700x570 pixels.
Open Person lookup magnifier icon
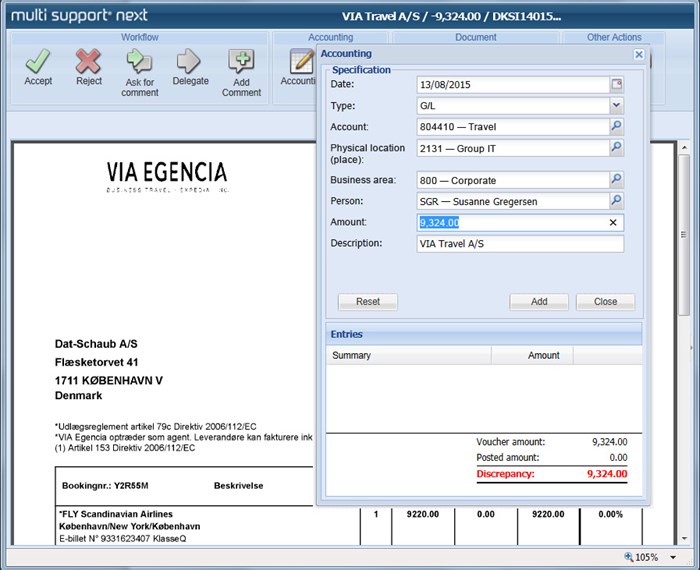(x=617, y=201)
